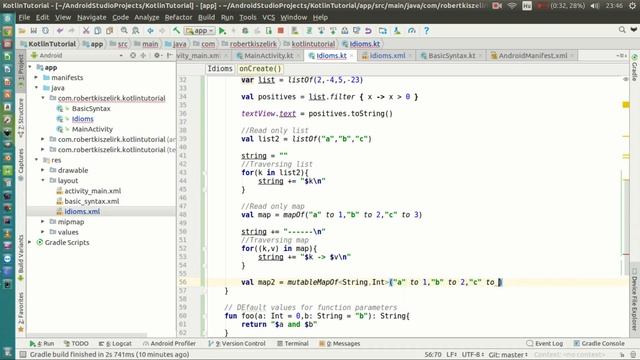Switch to the BasicSyntax.kt editor tab
This screenshot has height=360, width=640.
(x=451, y=56)
